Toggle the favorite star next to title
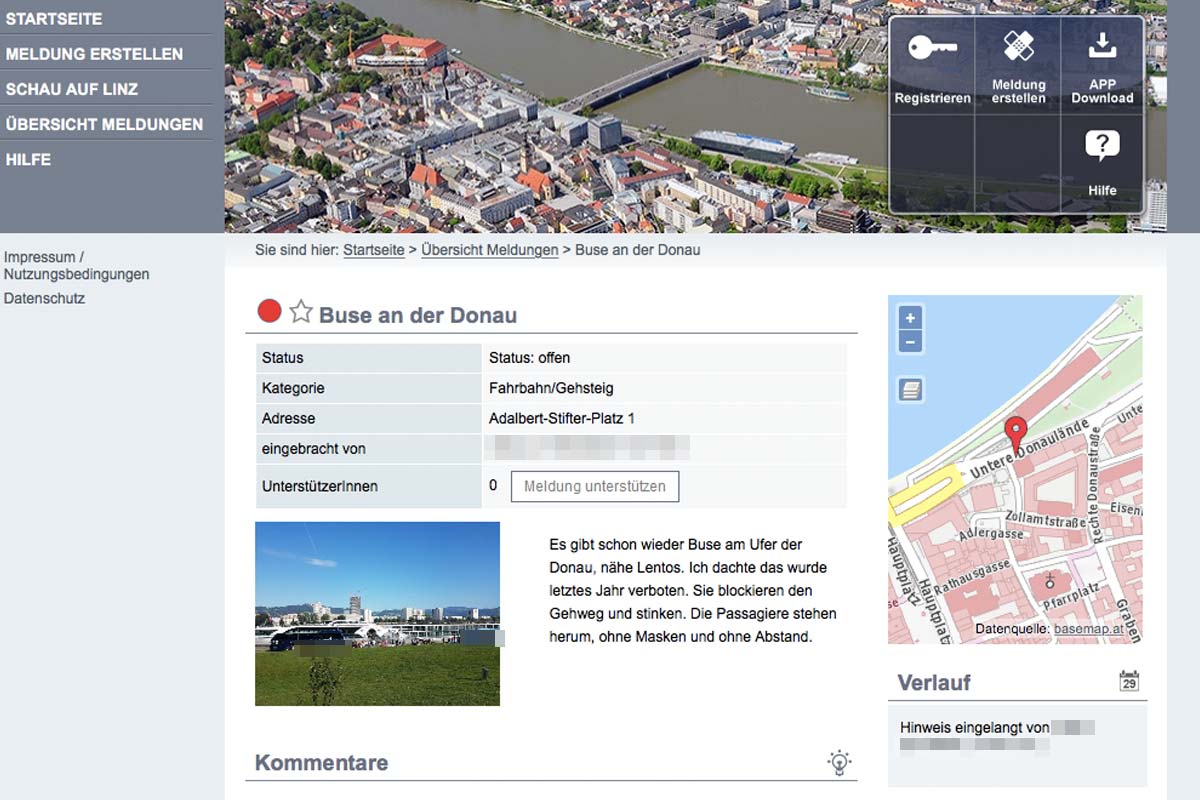This screenshot has width=1200, height=800. 301,312
